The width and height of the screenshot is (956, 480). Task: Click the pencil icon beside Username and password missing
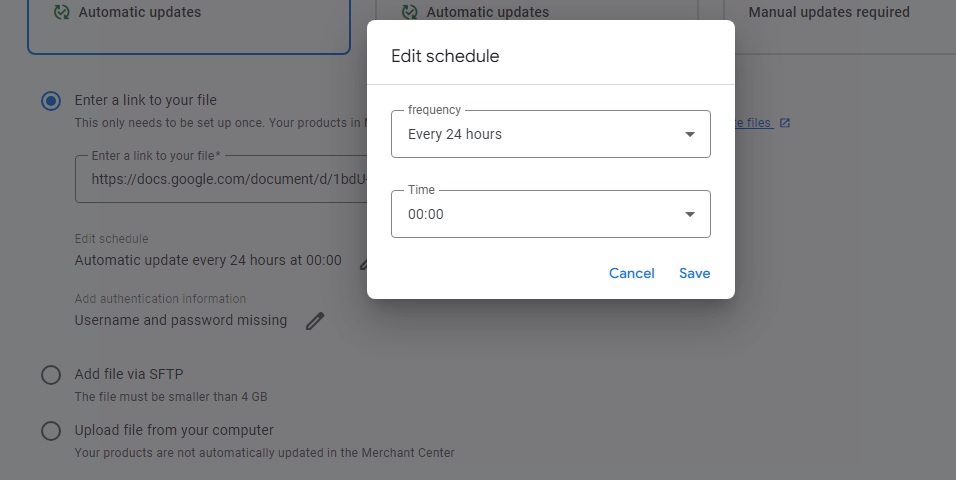(x=315, y=321)
